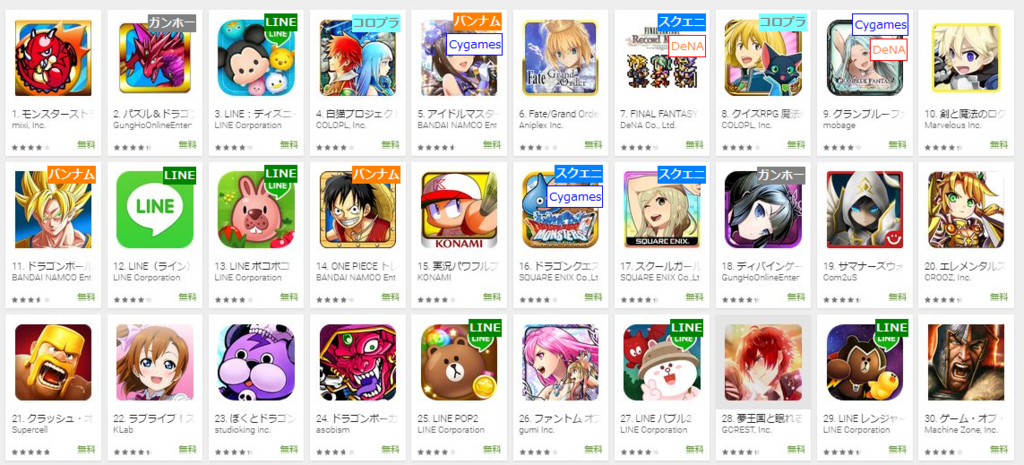Viewport: 1024px width, 465px height.
Task: Open the Clash of Clans barbarian icon
Action: [x=53, y=362]
